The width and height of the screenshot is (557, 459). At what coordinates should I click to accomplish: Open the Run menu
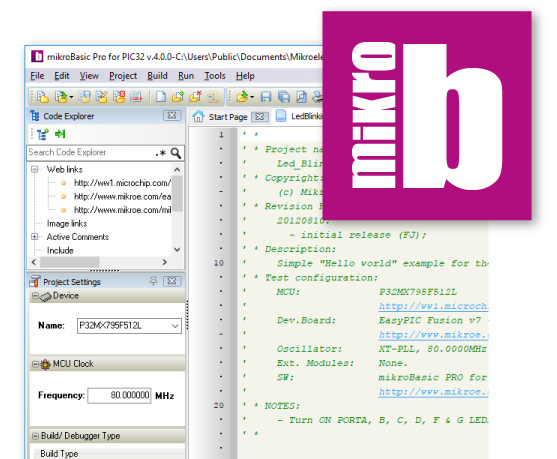[186, 76]
